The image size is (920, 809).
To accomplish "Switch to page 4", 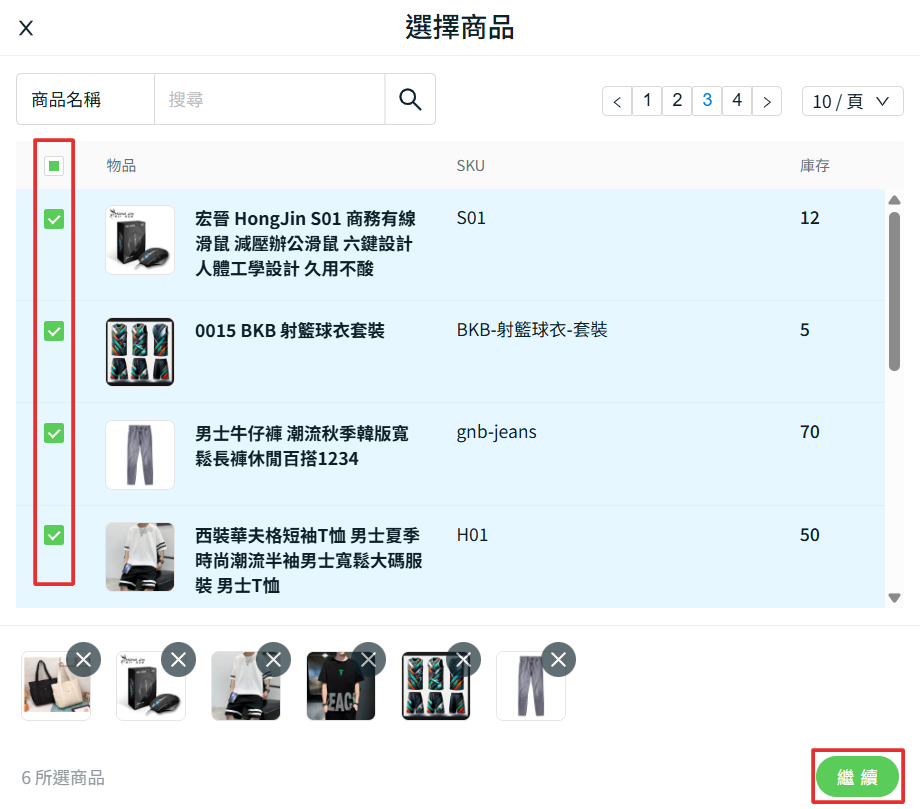I will [737, 100].
